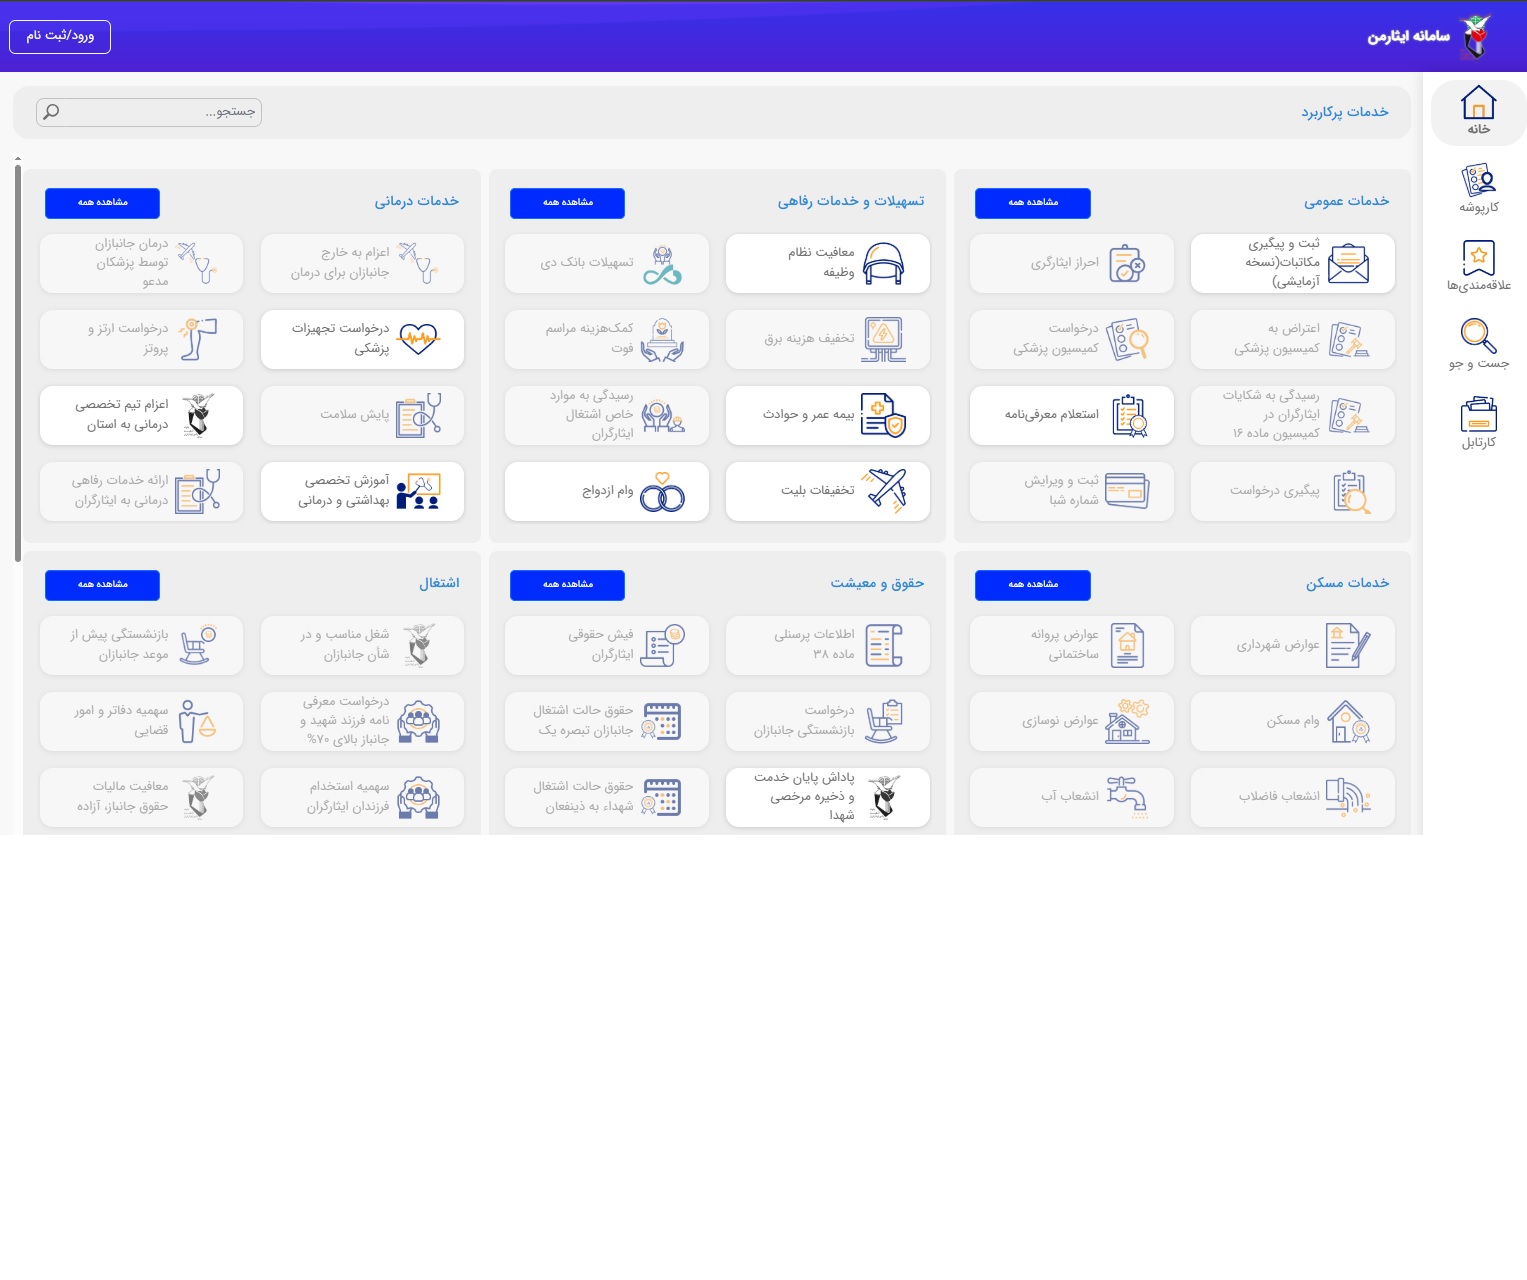Open the استعلام معرفی‌نامه service card

point(1071,415)
